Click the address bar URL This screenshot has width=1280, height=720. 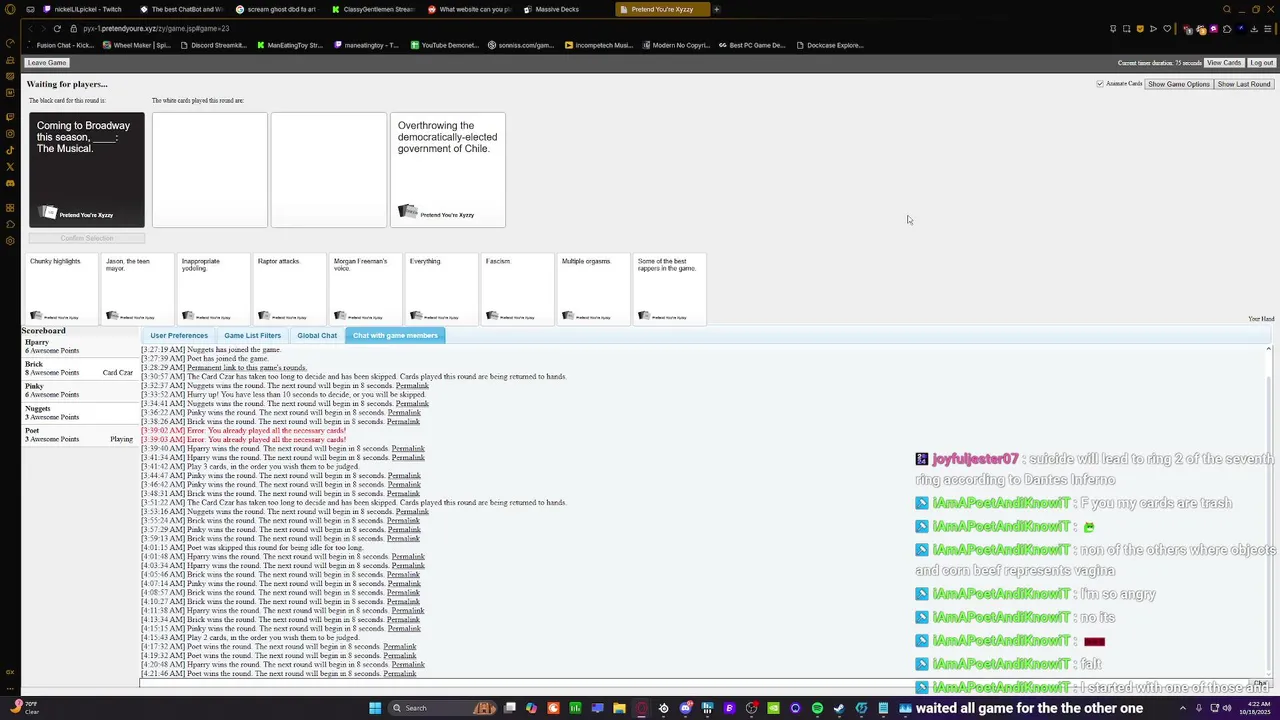click(x=156, y=28)
